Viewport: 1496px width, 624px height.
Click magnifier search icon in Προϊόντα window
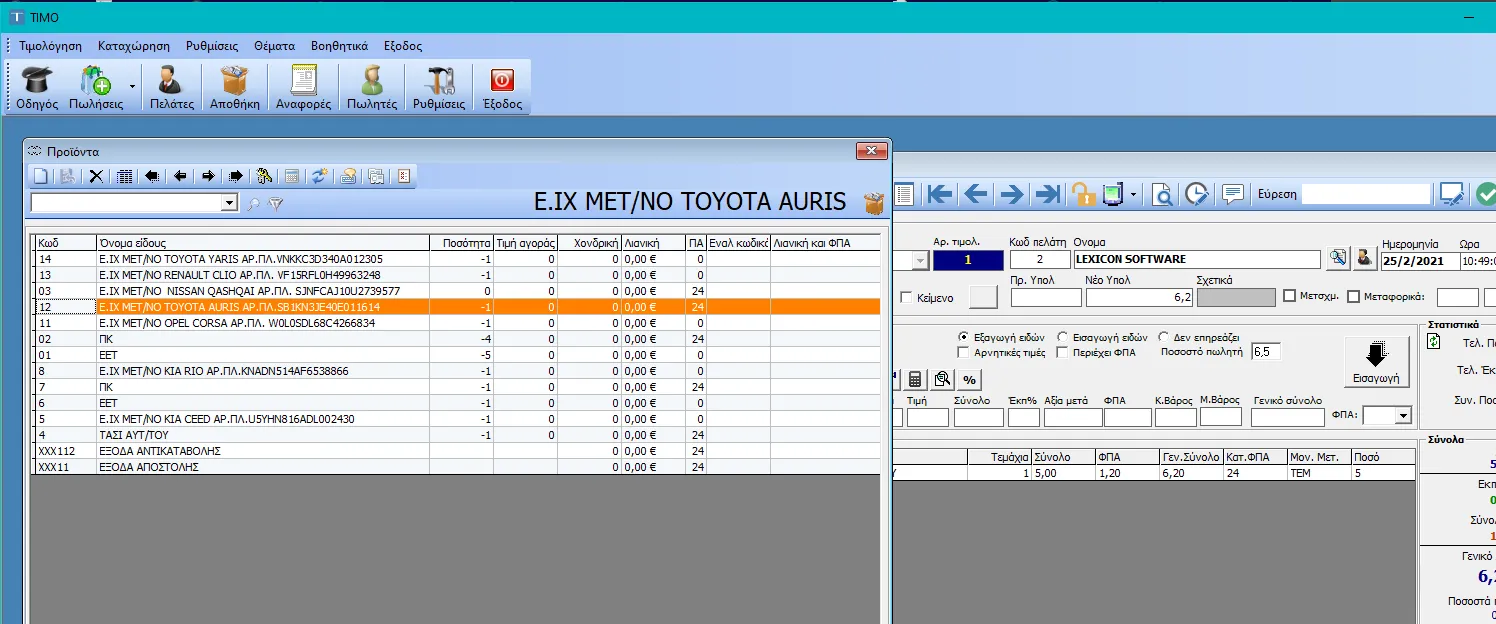254,204
